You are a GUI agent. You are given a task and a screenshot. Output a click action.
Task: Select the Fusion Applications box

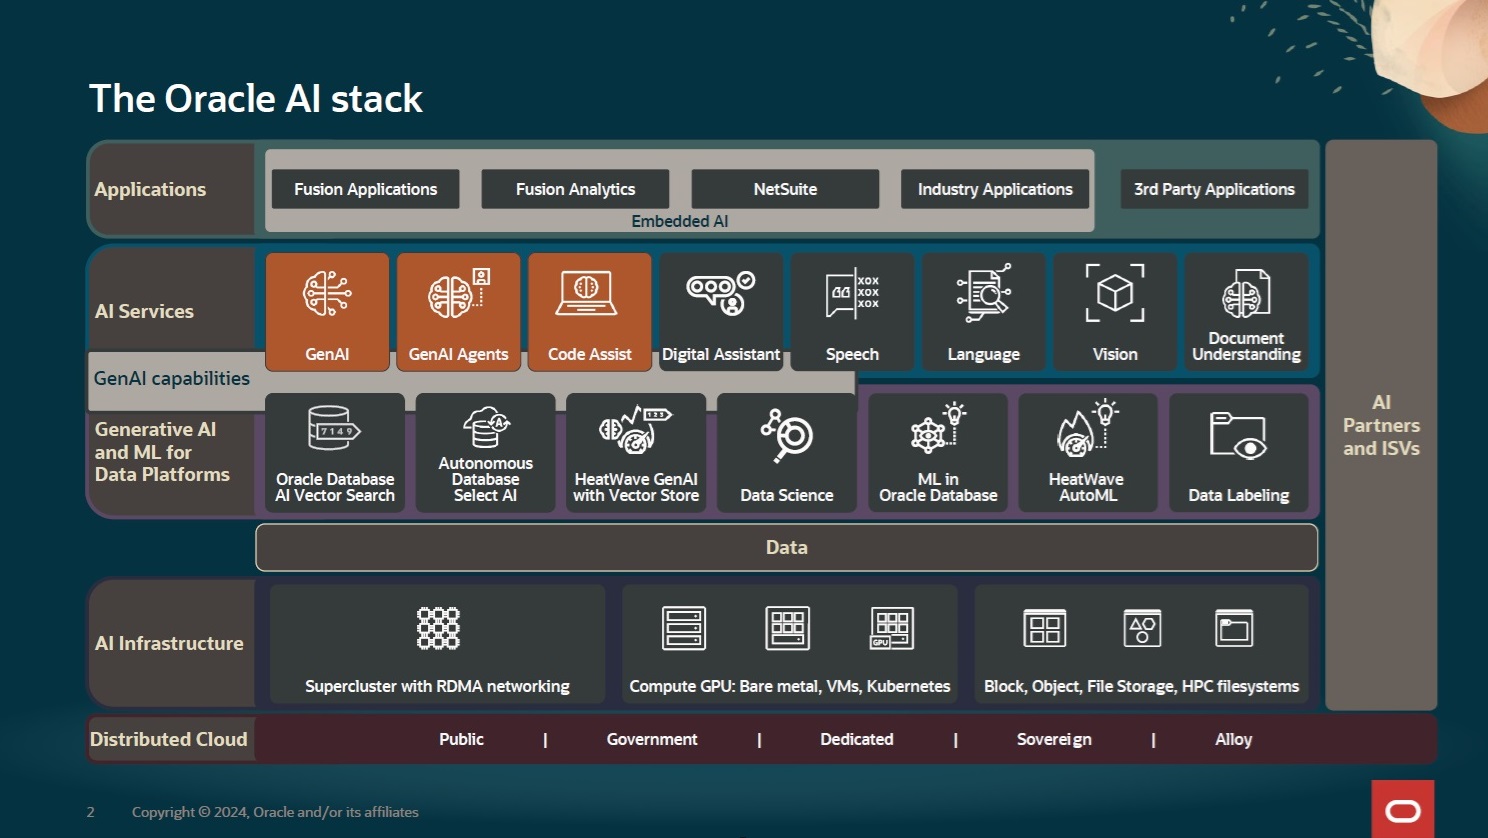coord(366,189)
